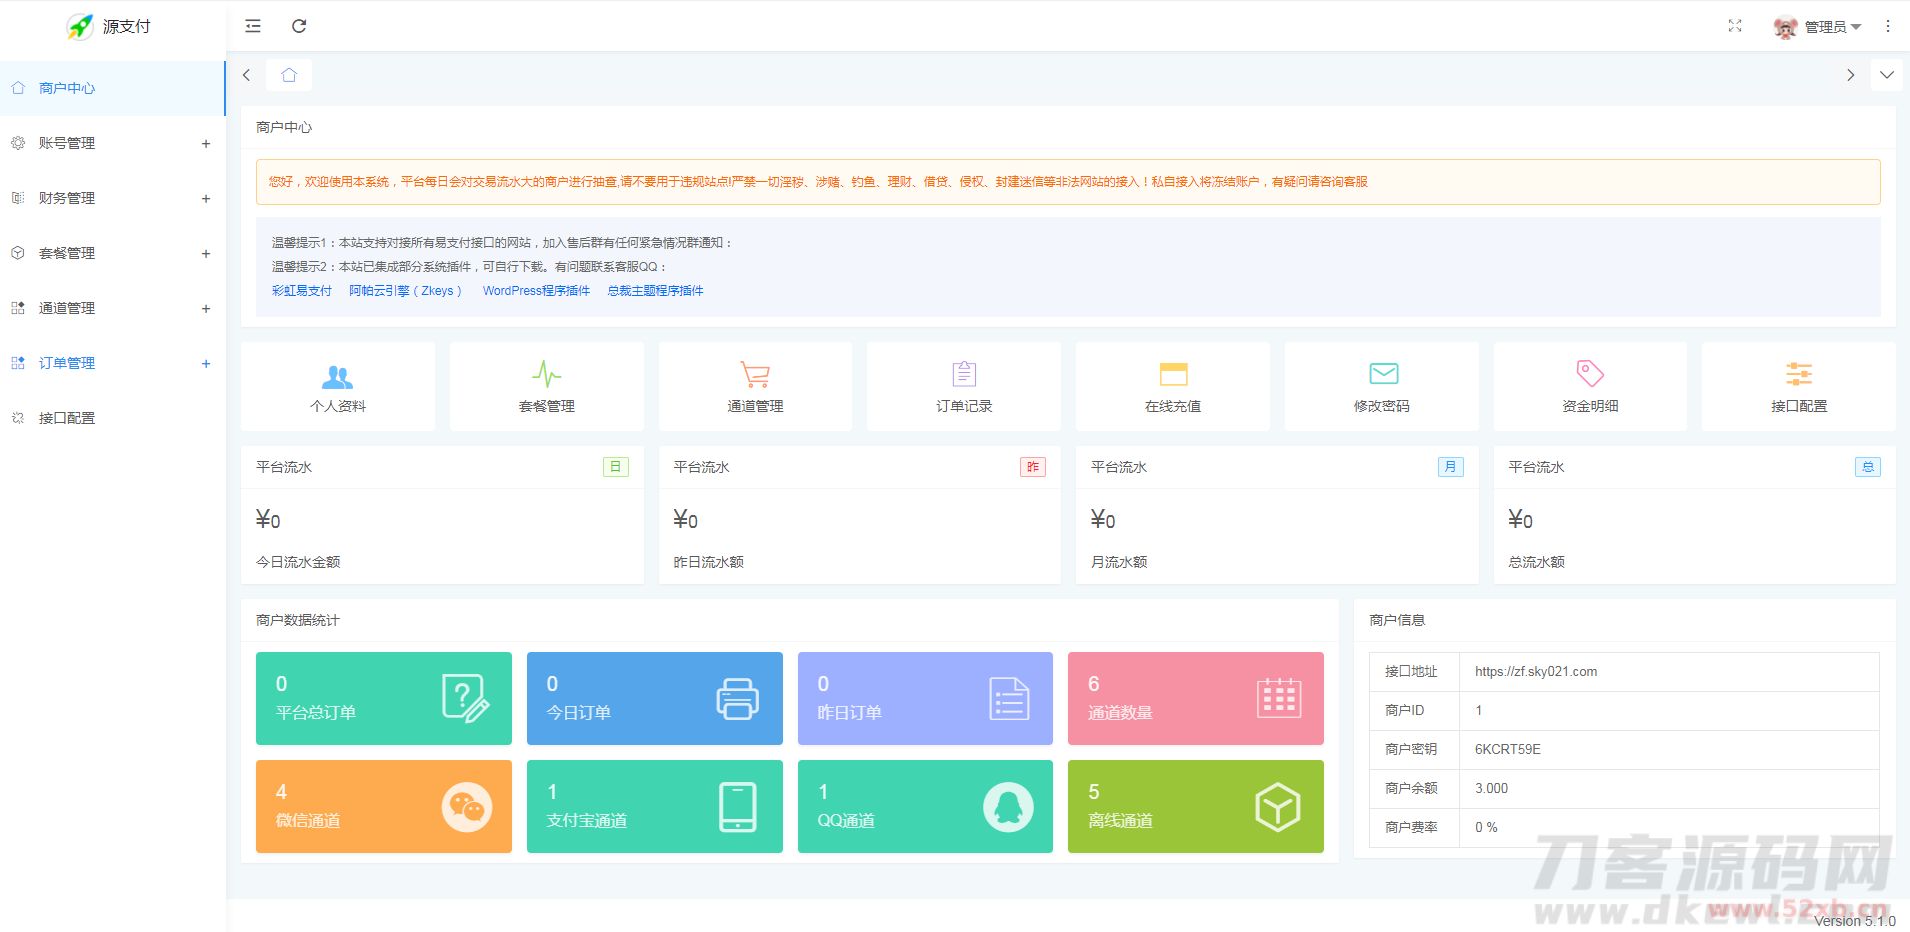Screen dimensions: 1910x932
Task: Open the home breadcrumb tab
Action: point(289,74)
